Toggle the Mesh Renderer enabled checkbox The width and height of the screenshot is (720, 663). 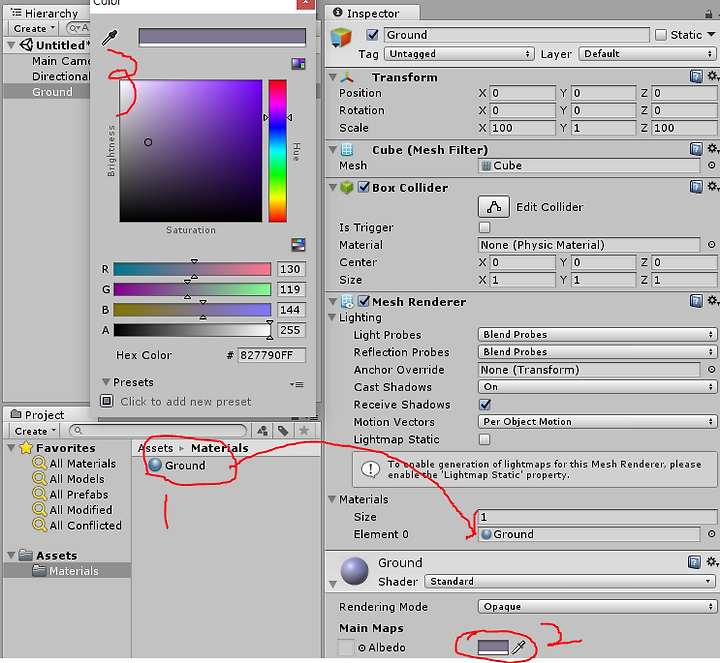(364, 301)
